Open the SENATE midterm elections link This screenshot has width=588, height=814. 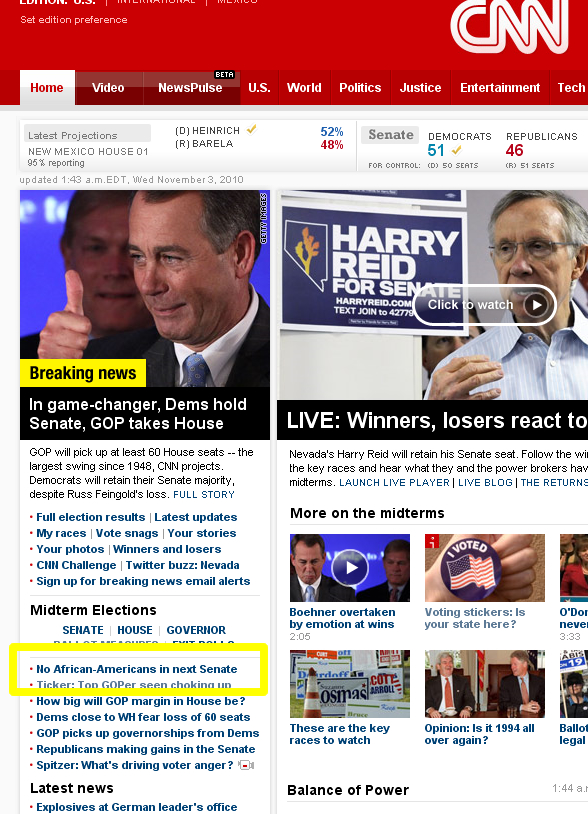[83, 630]
